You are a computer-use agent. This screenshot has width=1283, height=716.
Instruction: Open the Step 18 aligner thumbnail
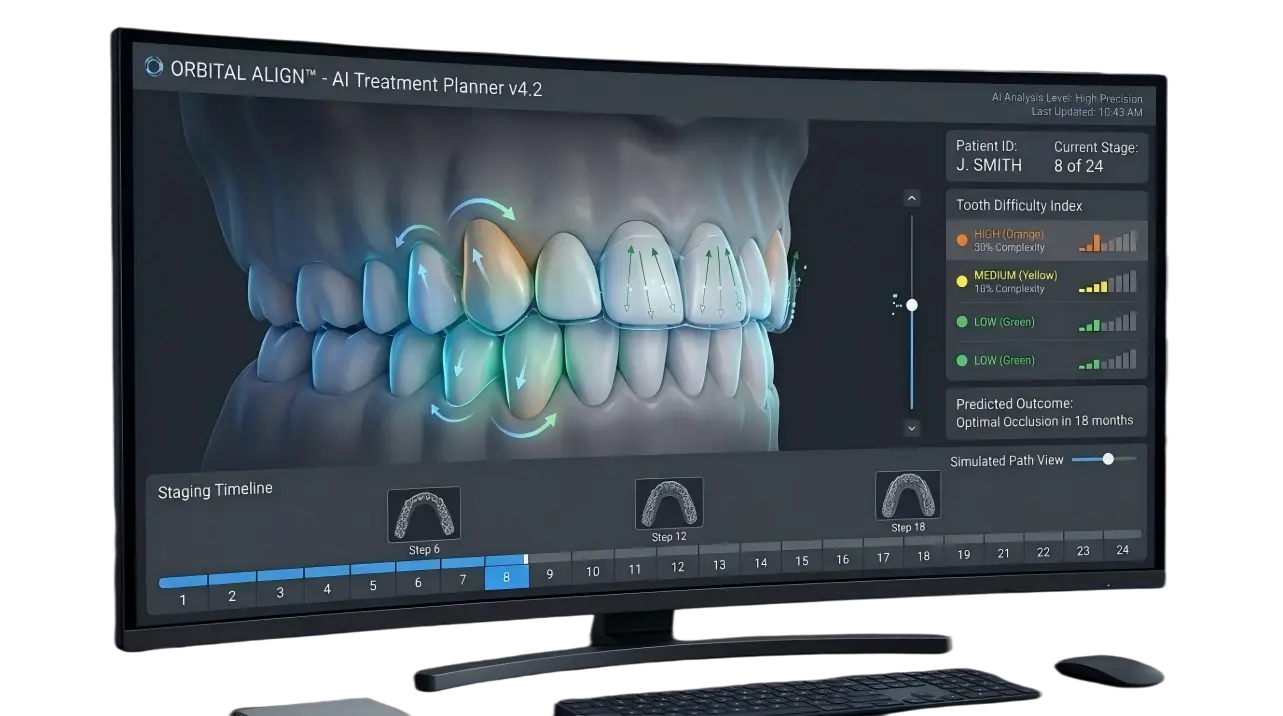click(908, 496)
